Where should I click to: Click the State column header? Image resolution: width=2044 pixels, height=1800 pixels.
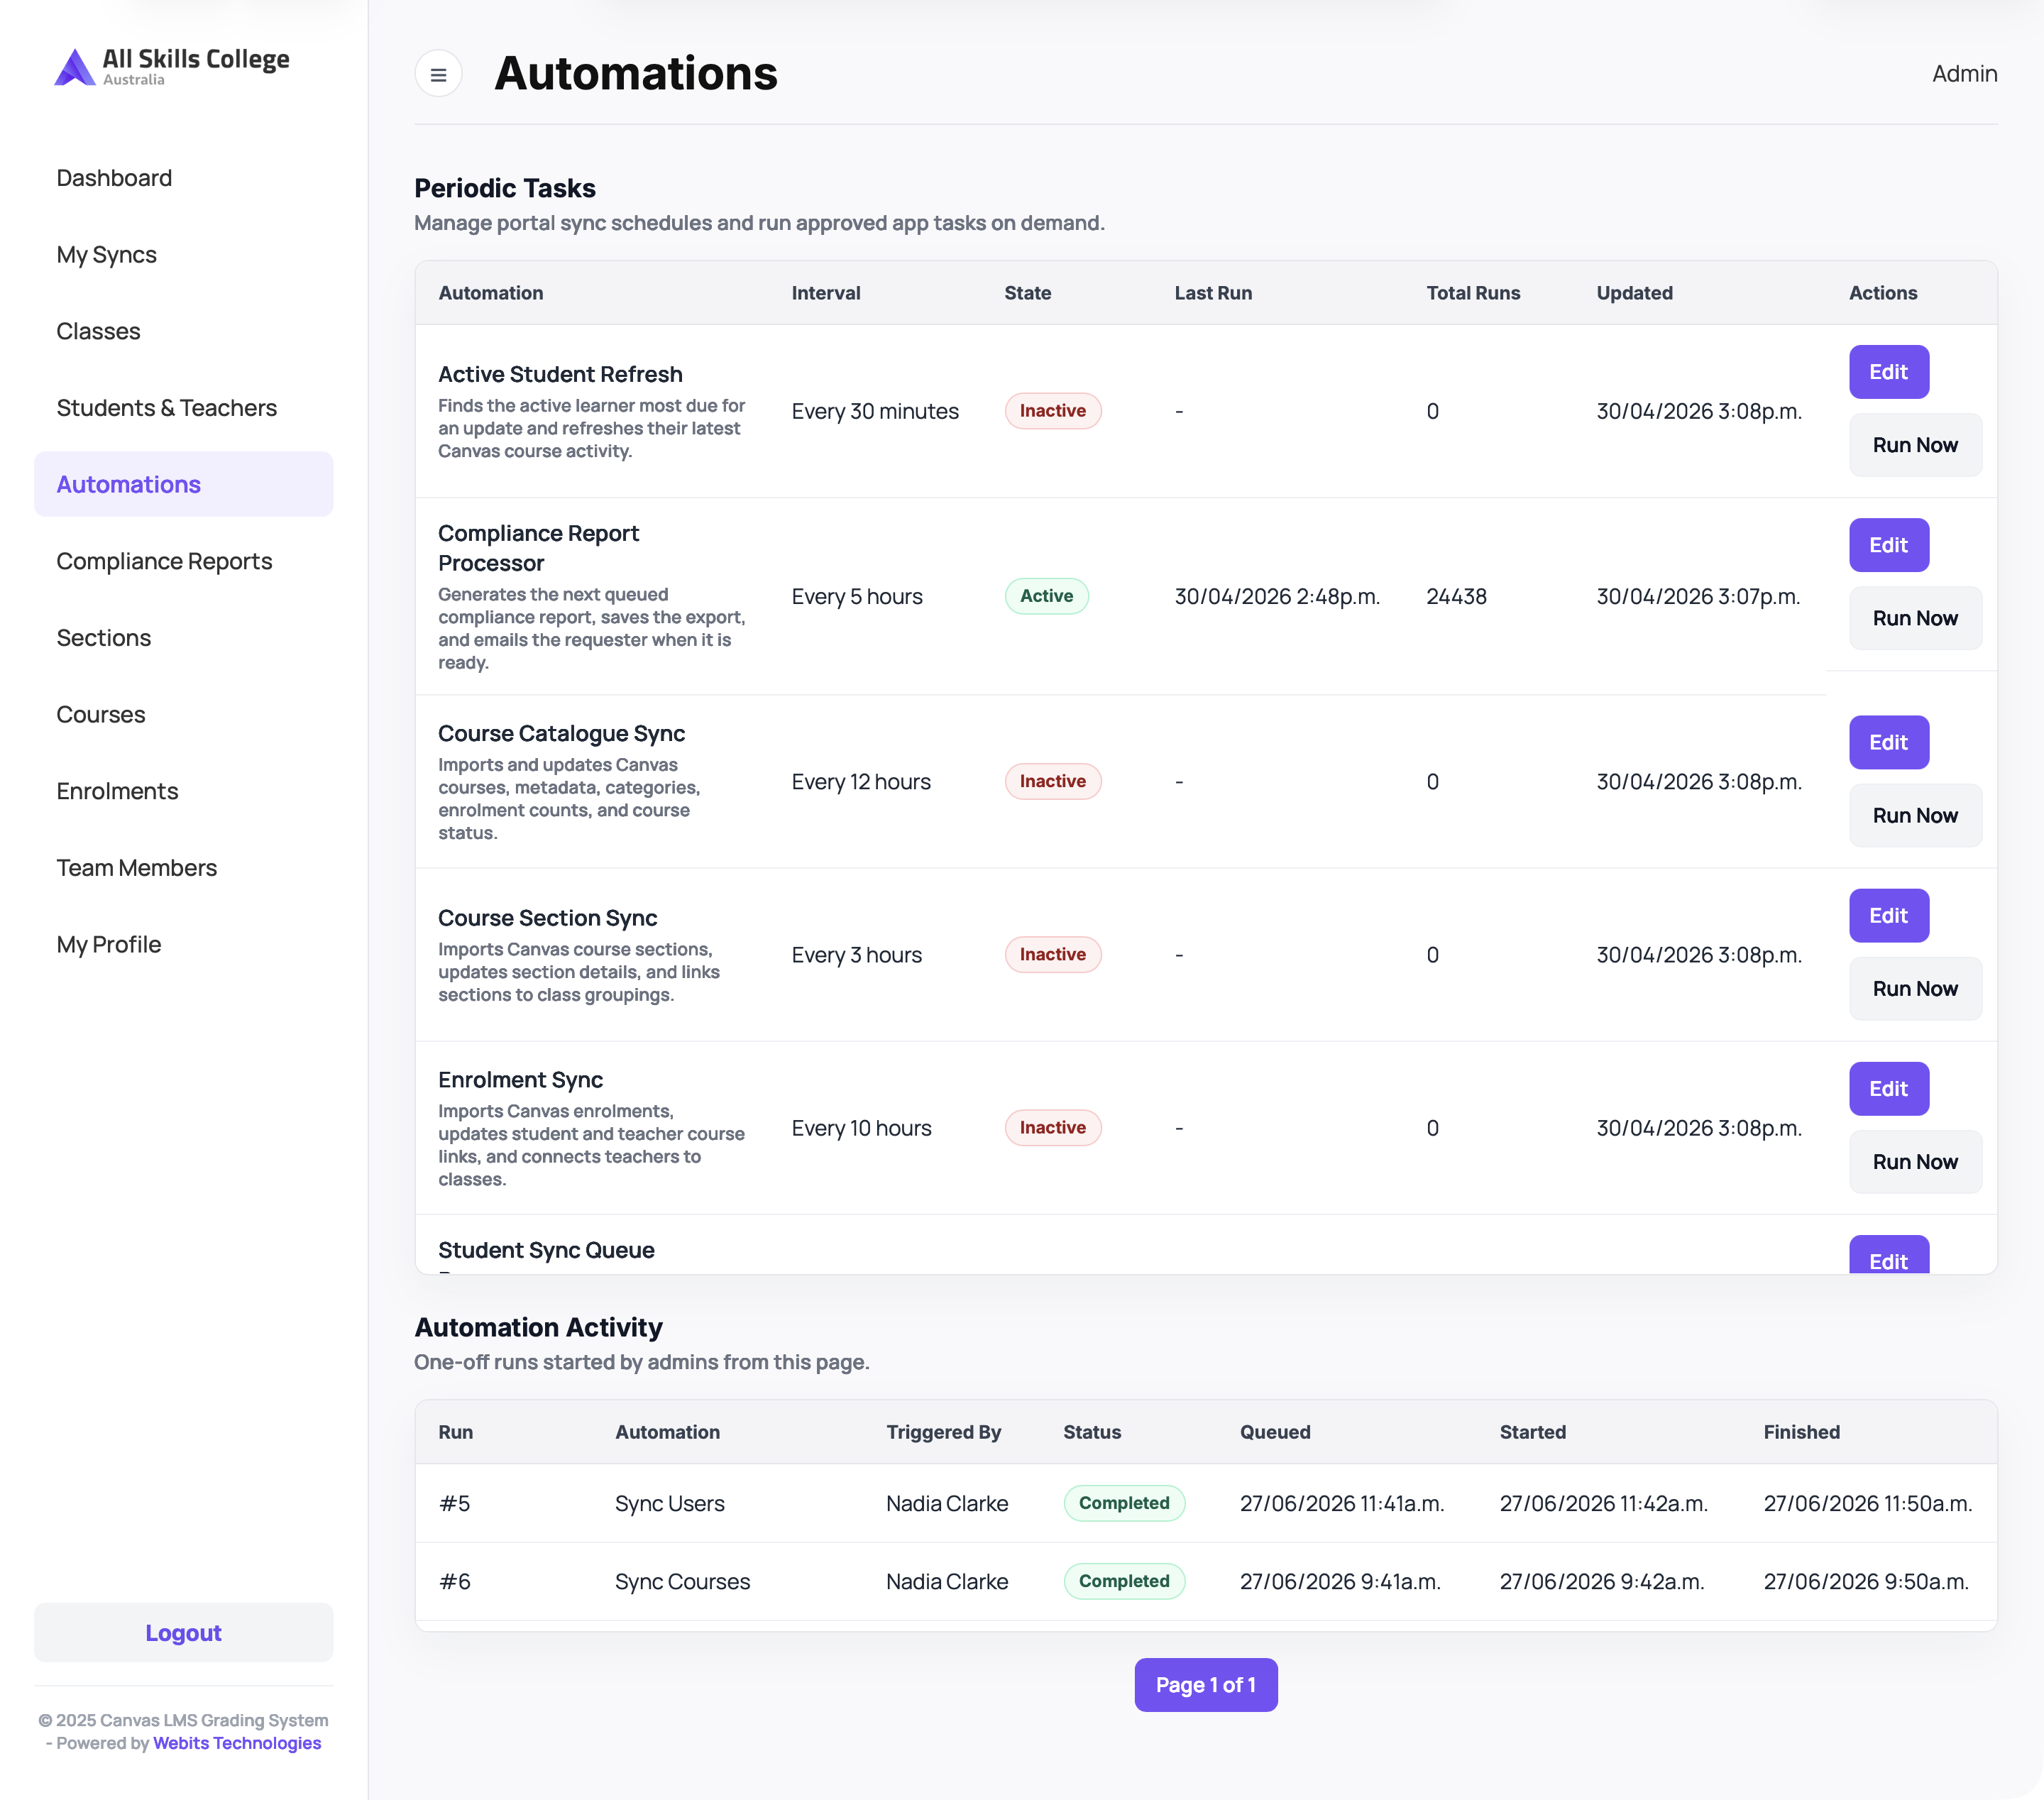(x=1027, y=293)
